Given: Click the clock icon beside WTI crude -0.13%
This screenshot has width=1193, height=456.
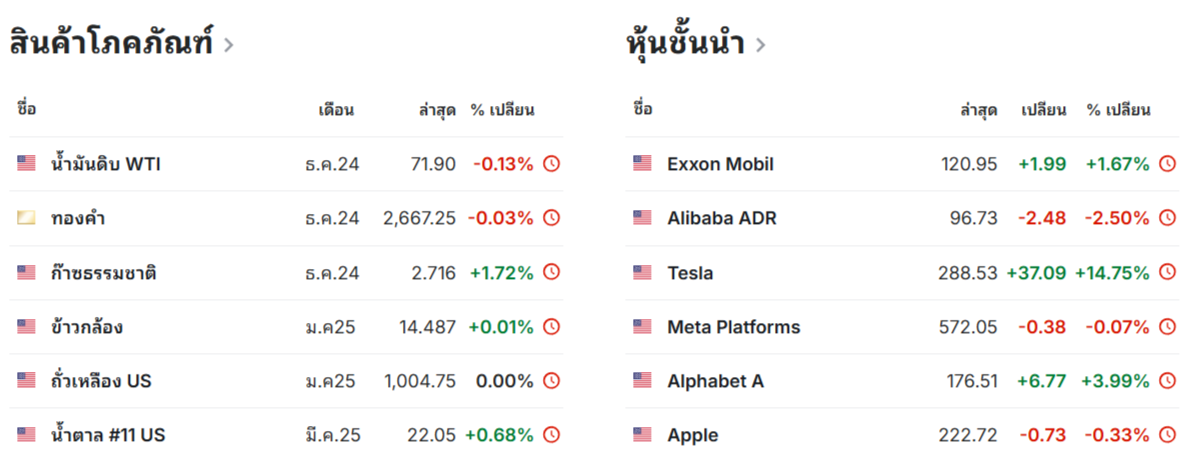Looking at the screenshot, I should click(551, 163).
